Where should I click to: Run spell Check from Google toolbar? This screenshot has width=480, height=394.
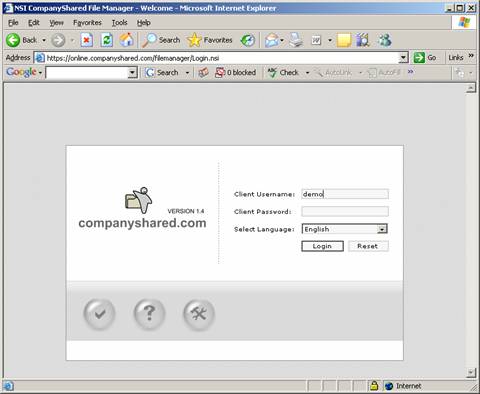click(283, 72)
